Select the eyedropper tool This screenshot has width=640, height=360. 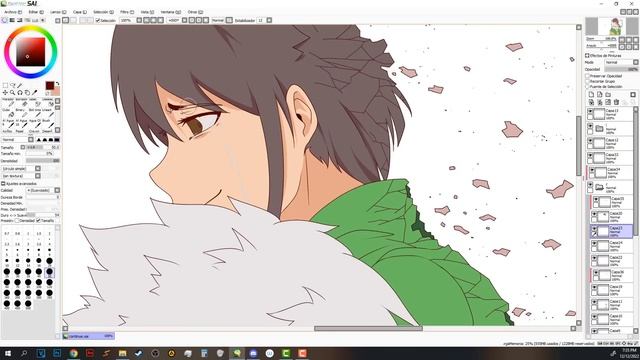pyautogui.click(x=34, y=93)
